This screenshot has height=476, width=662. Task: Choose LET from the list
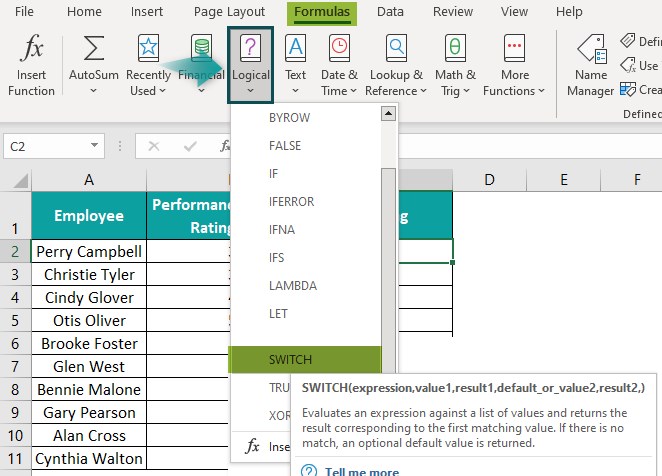[306, 313]
